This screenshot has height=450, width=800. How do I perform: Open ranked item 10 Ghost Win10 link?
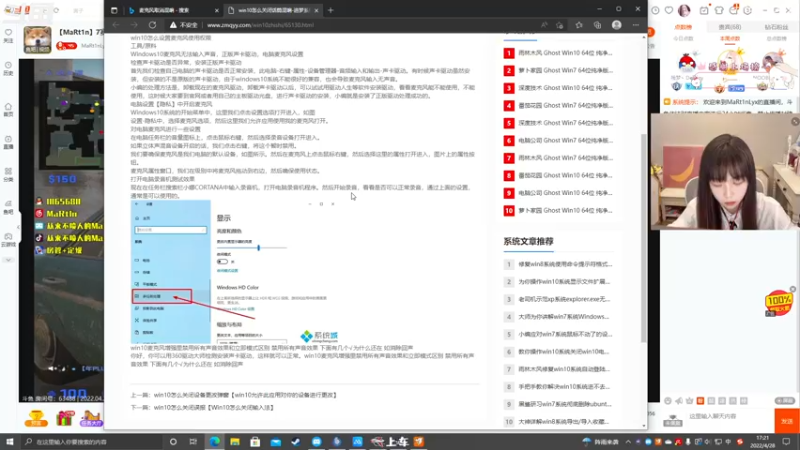tap(565, 210)
